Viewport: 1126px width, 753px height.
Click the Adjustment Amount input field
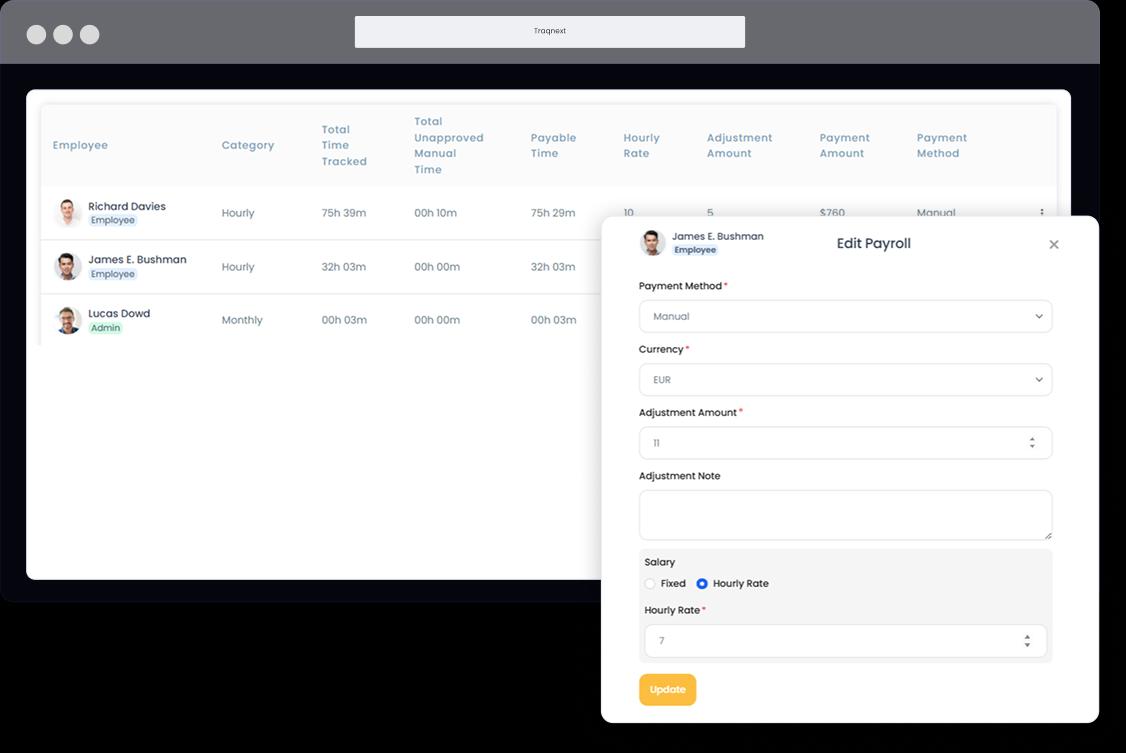(x=830, y=443)
